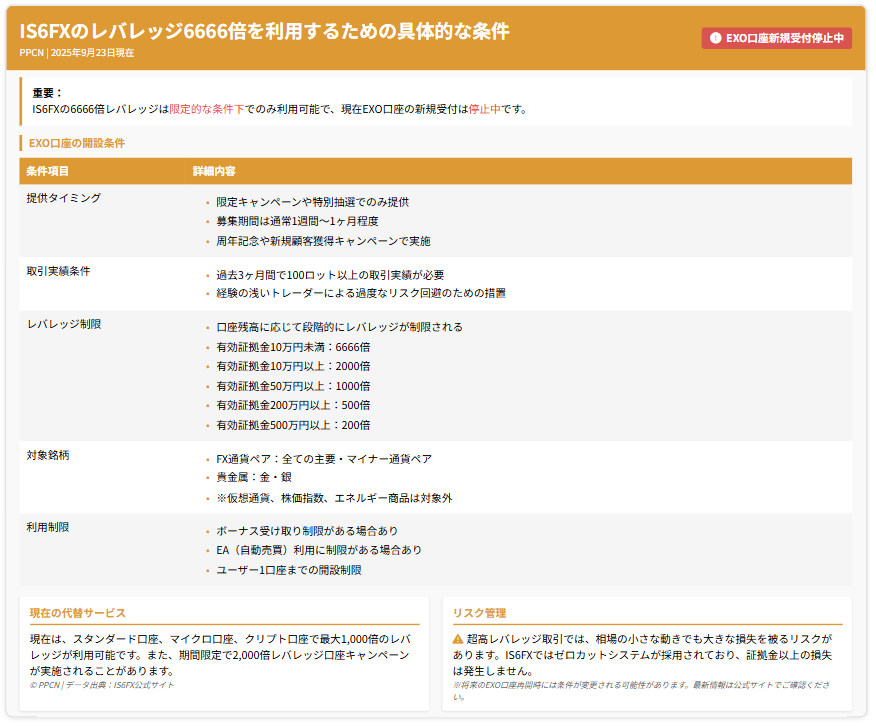
Task: Click the 詳細内容 column header
Action: pos(214,172)
